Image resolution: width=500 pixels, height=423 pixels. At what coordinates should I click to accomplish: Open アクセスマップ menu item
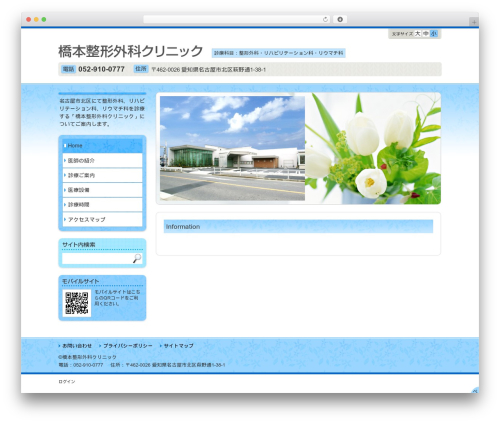102,219
